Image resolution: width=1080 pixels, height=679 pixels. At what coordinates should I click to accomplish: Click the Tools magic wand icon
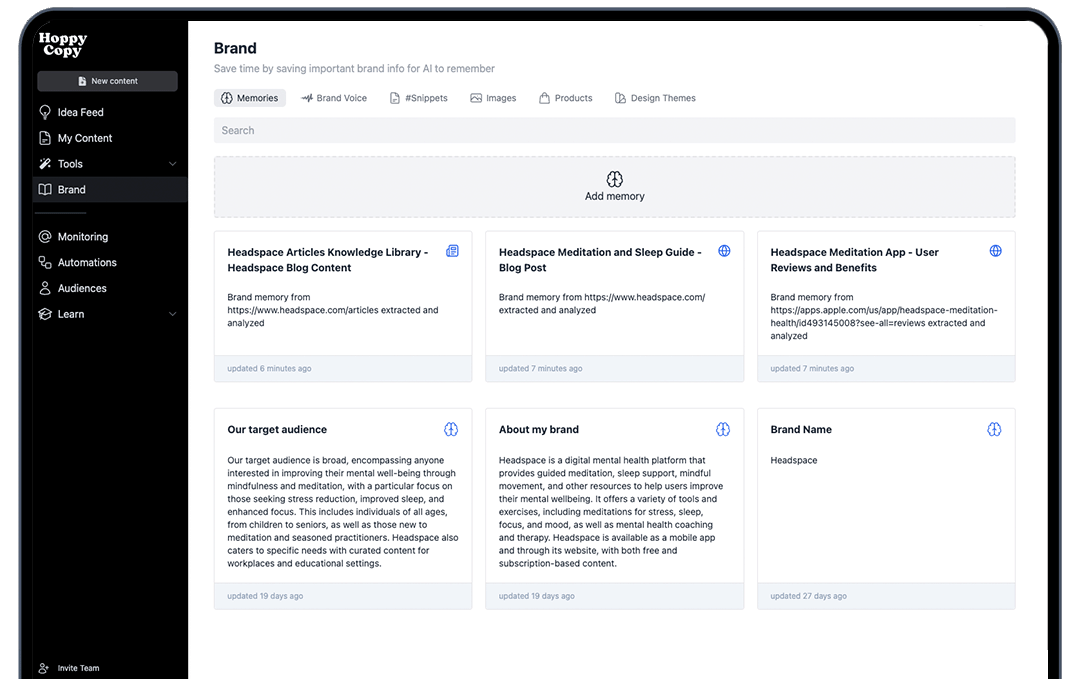click(45, 164)
